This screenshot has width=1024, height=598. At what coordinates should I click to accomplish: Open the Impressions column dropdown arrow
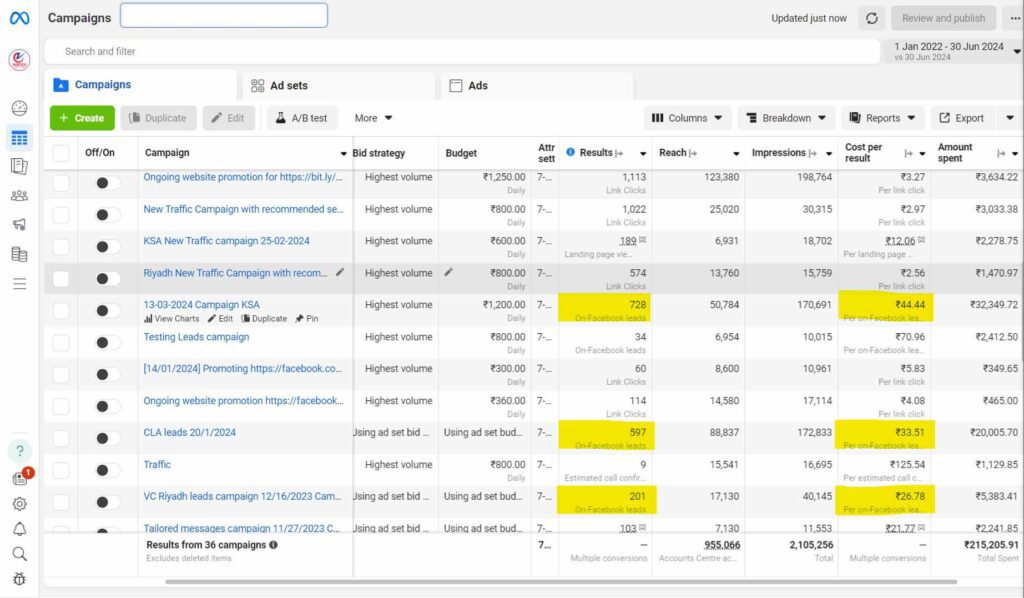click(829, 153)
